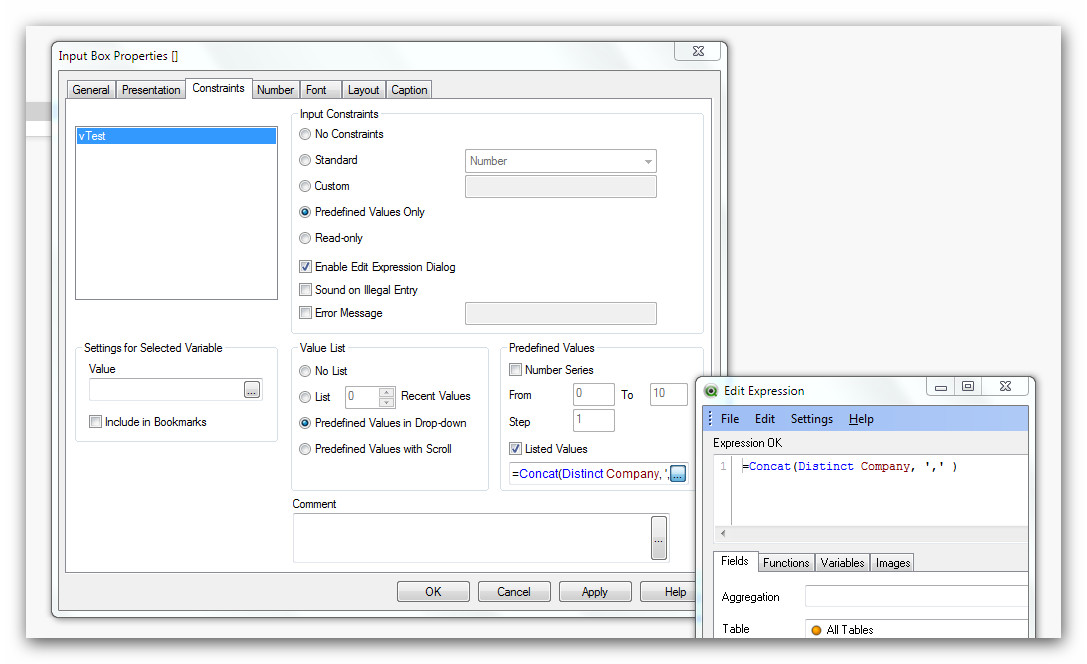Viewport: 1087px width, 664px height.
Task: Select No List radio option
Action: 305,372
